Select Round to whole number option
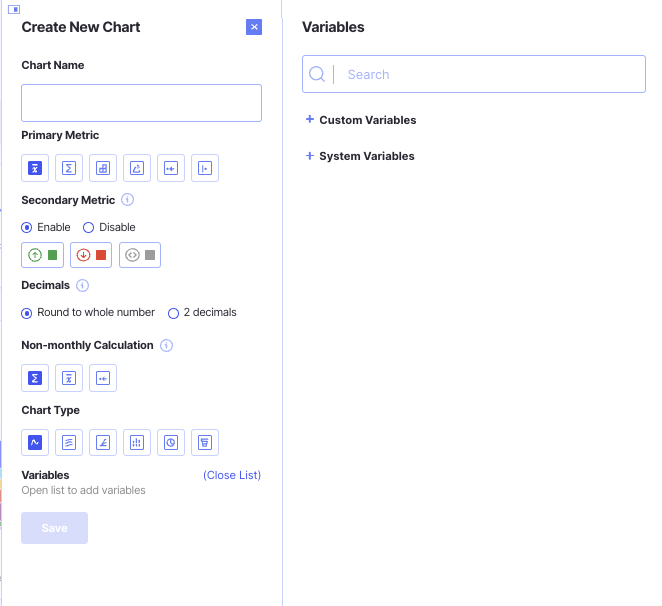This screenshot has height=606, width=662. 27,312
